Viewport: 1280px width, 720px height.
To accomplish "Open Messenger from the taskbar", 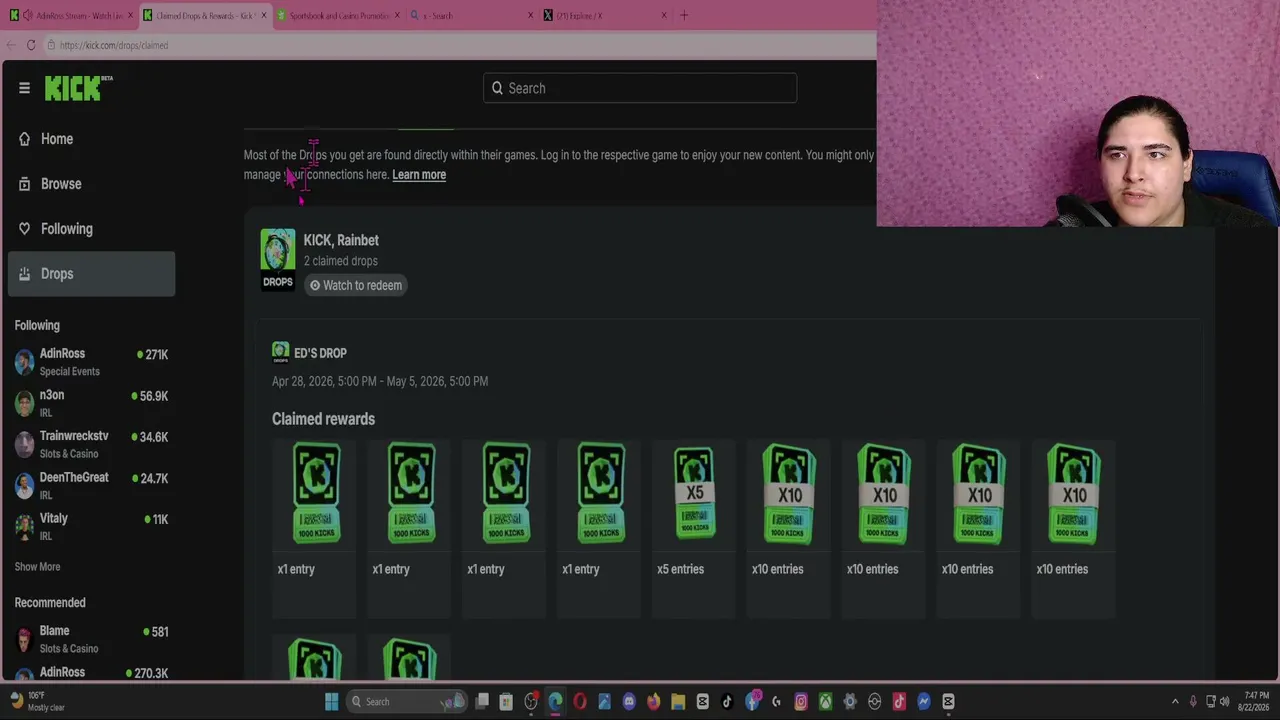I will (923, 701).
